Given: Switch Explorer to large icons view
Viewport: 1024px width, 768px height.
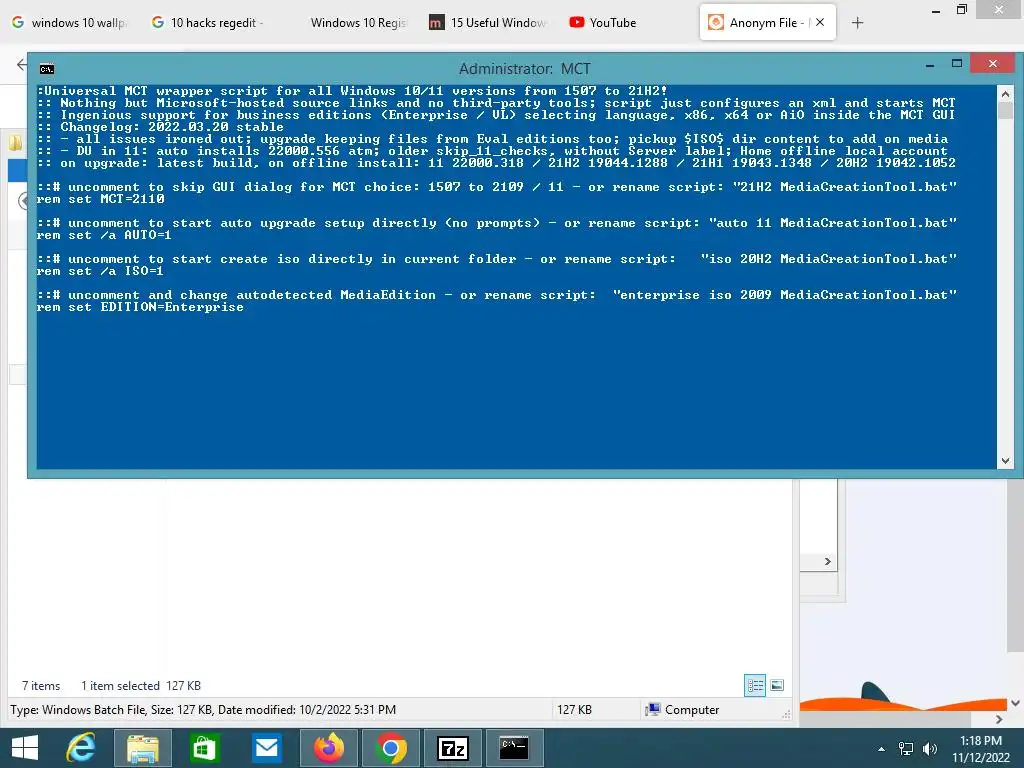Looking at the screenshot, I should click(x=776, y=685).
